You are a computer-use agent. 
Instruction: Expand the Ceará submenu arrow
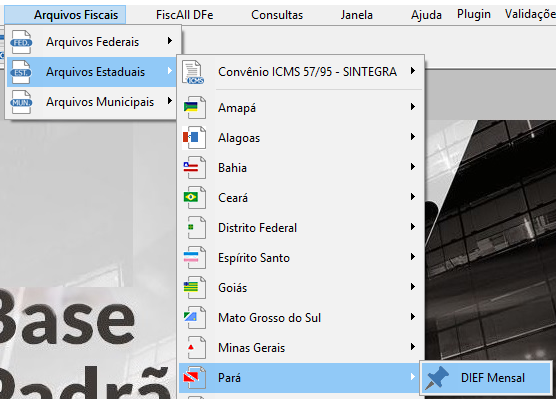(x=413, y=196)
